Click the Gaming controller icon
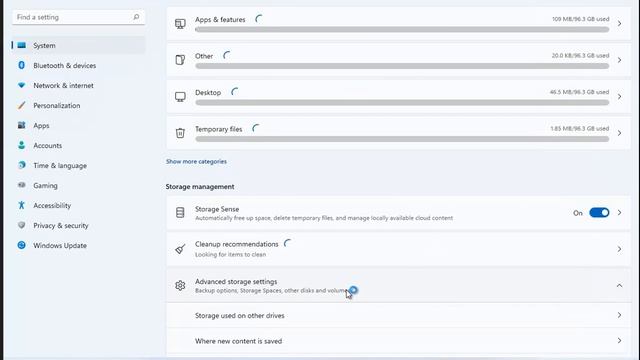The image size is (640, 360). point(22,185)
